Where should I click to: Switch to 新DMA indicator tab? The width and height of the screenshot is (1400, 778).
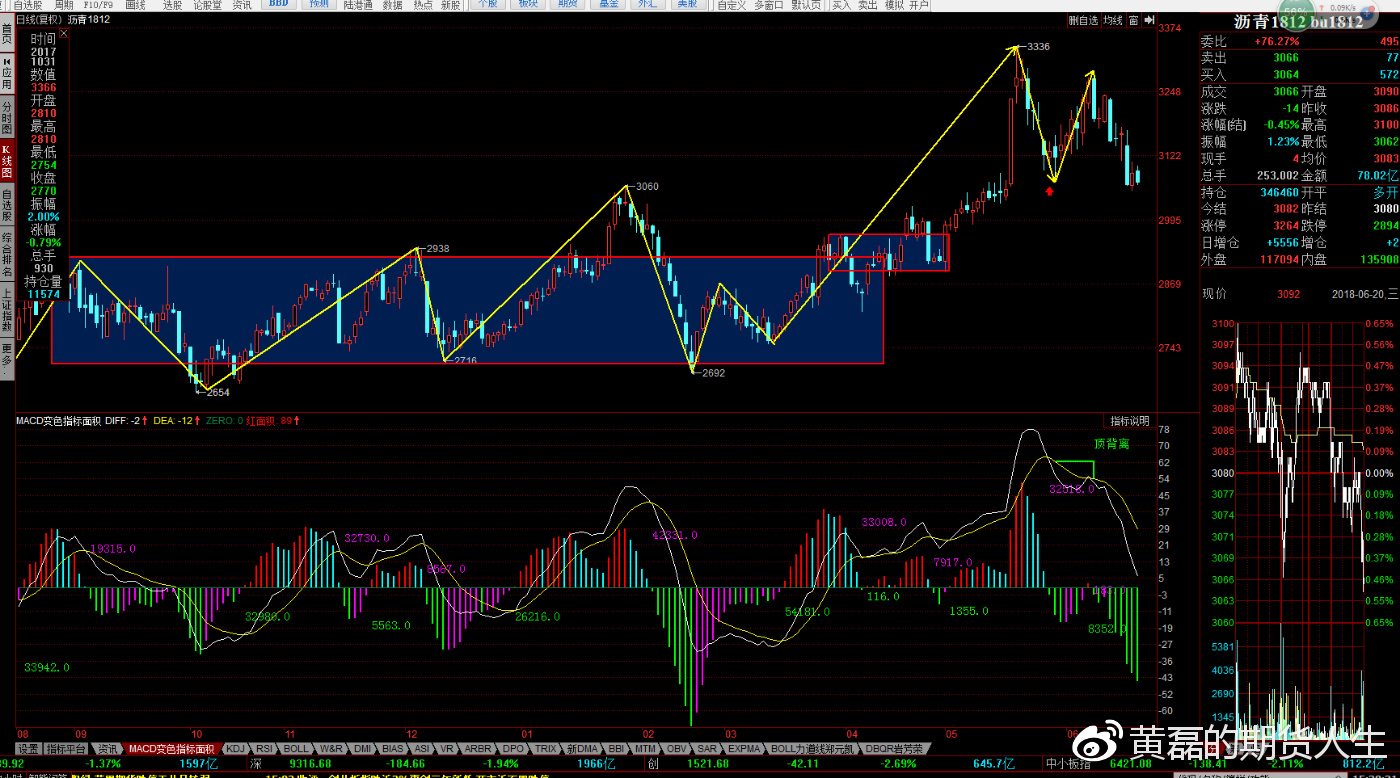[582, 748]
